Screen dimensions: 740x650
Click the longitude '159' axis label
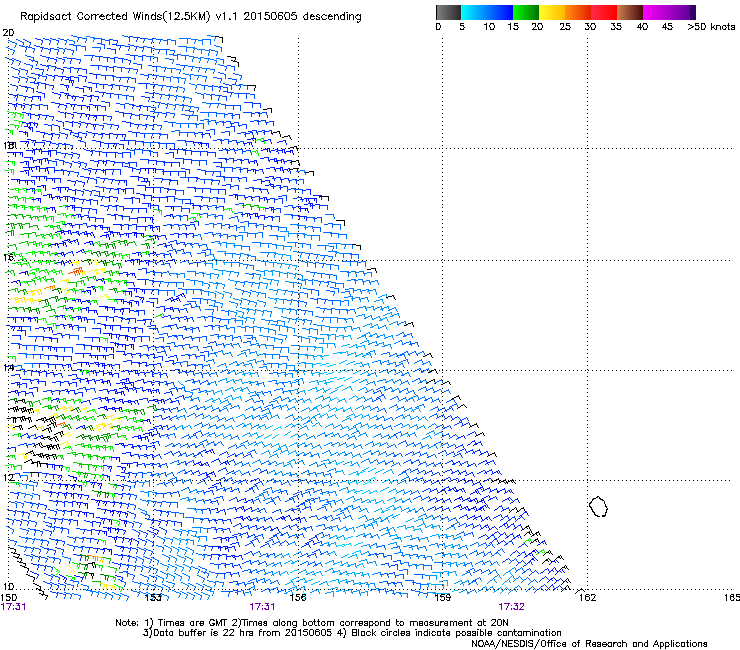(442, 598)
